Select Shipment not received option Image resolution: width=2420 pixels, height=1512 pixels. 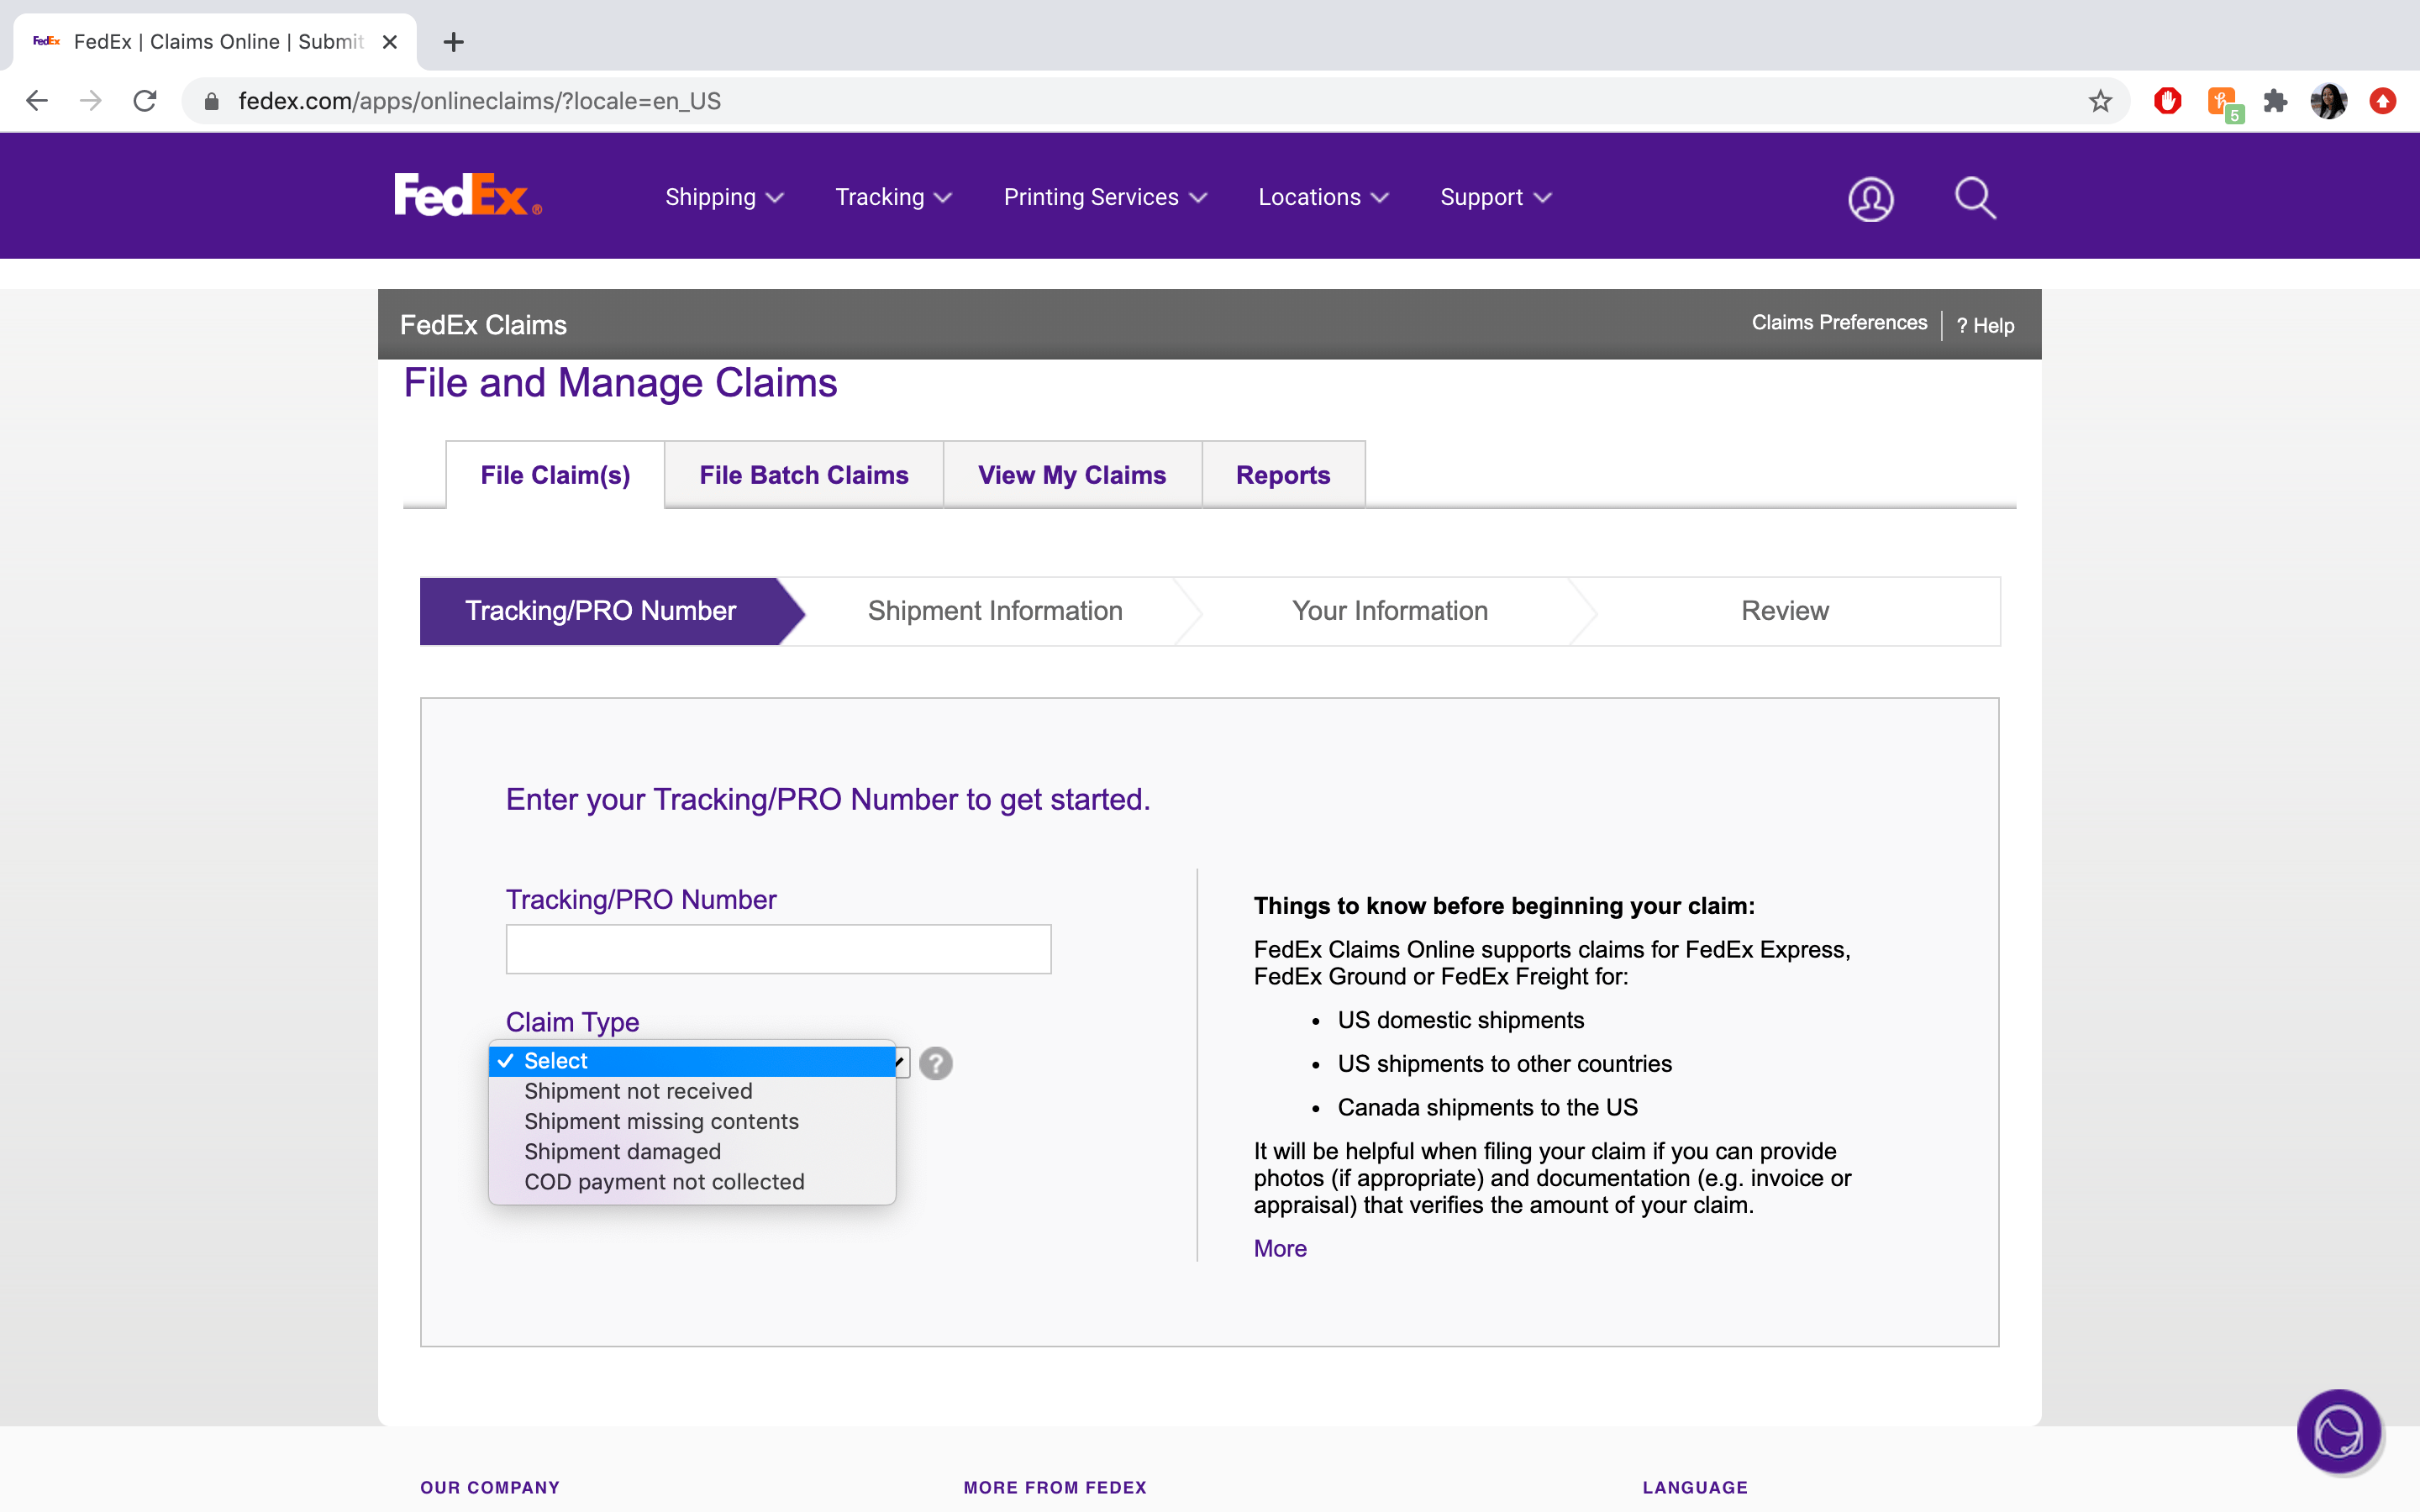point(638,1091)
